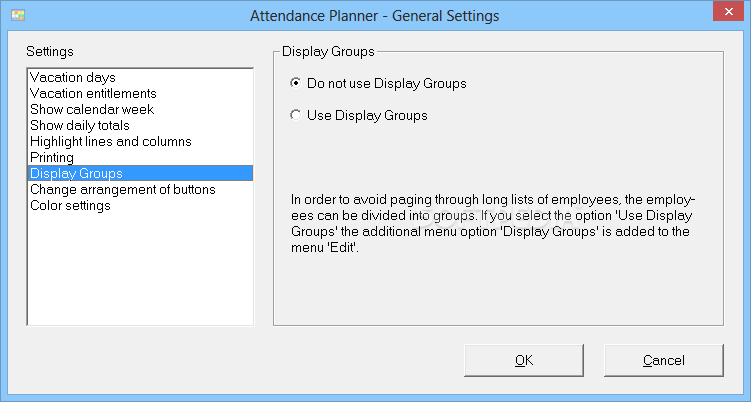Close the General Settings window

point(728,11)
